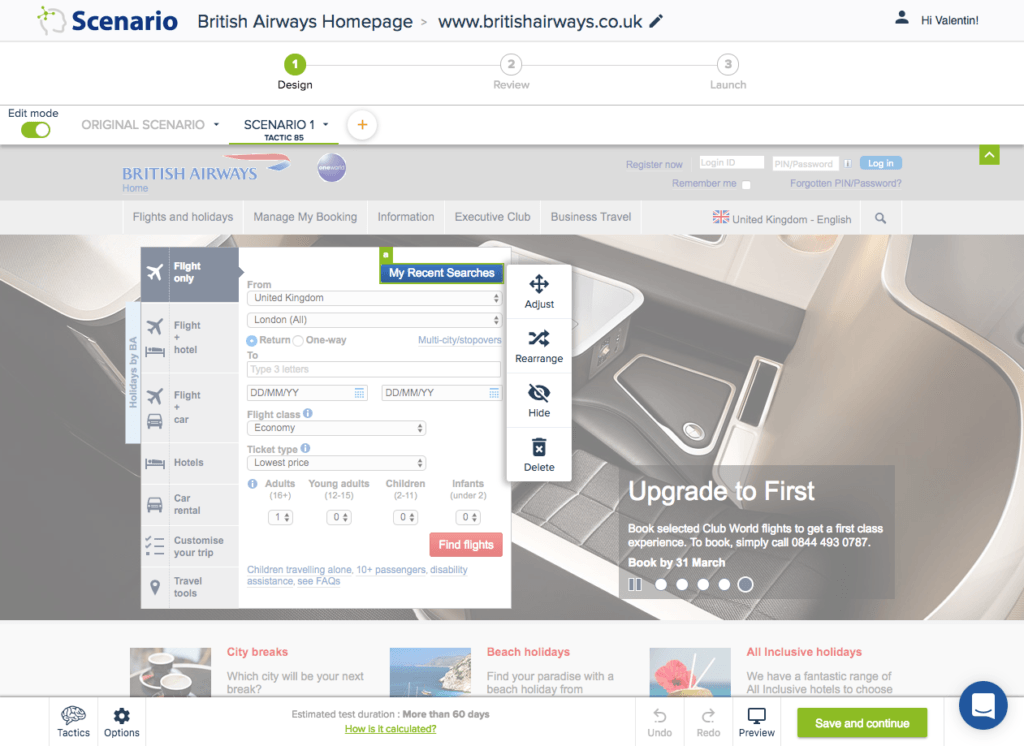
Task: Click the Login ID input field
Action: (x=731, y=163)
